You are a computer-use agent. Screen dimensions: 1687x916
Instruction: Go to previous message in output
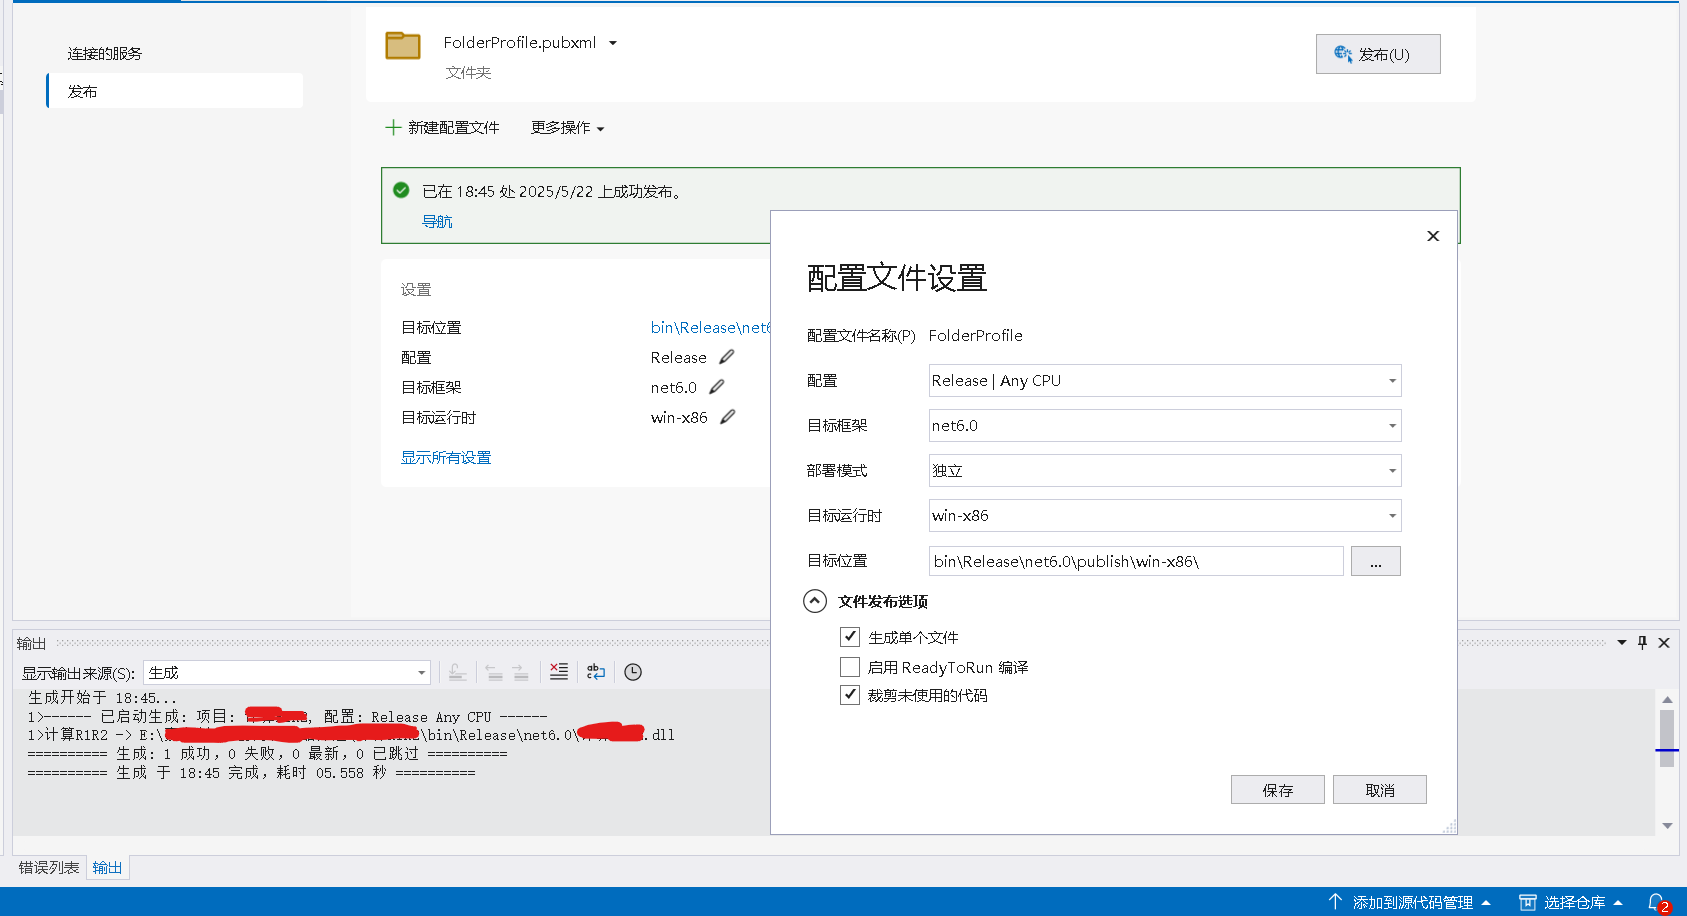pos(495,672)
